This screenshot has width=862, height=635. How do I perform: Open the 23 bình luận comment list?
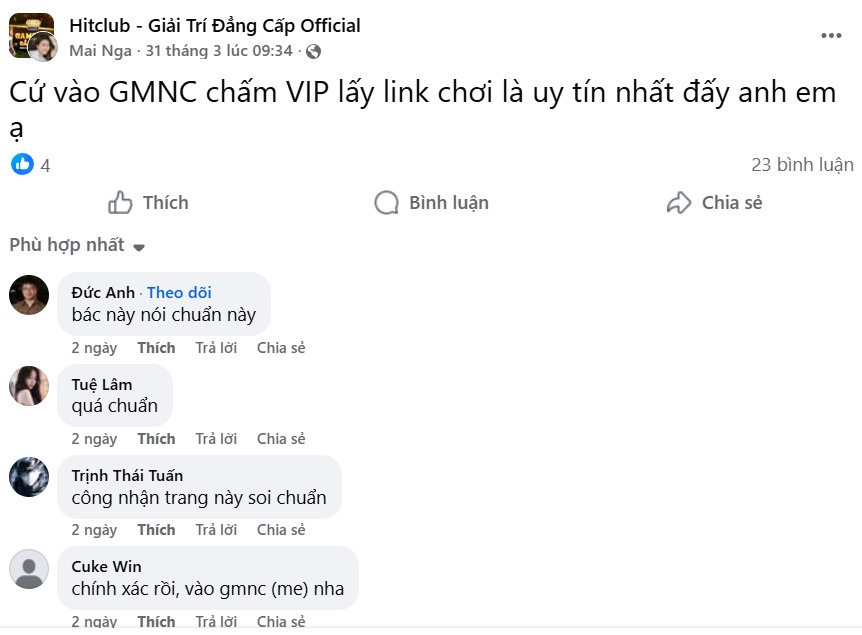[801, 164]
